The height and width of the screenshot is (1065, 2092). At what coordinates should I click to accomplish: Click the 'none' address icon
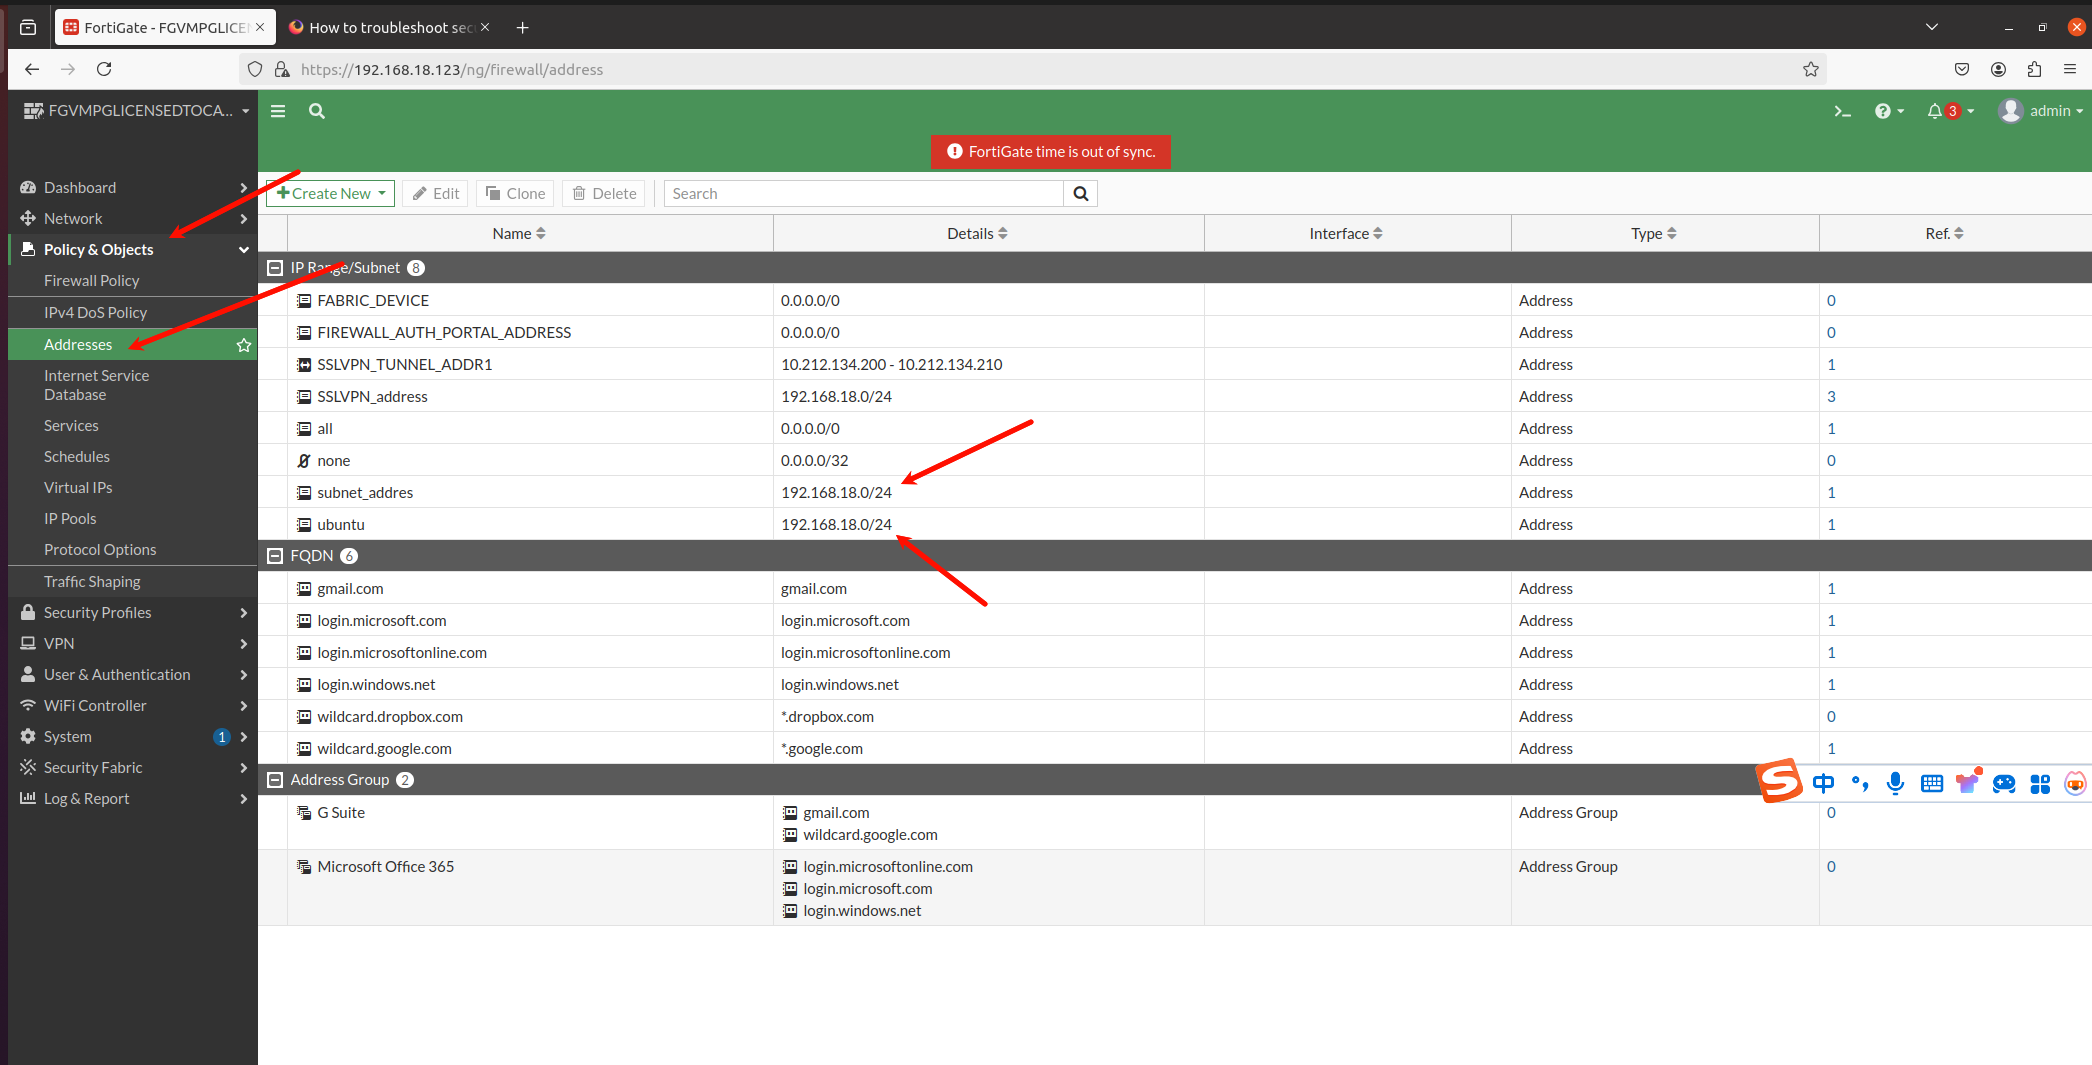[304, 461]
